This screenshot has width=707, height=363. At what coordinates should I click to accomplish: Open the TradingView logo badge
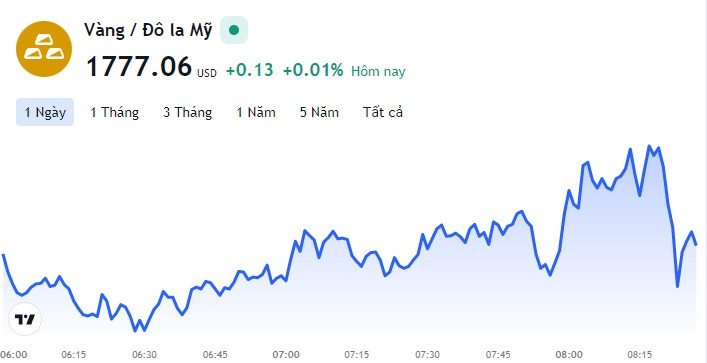(25, 319)
